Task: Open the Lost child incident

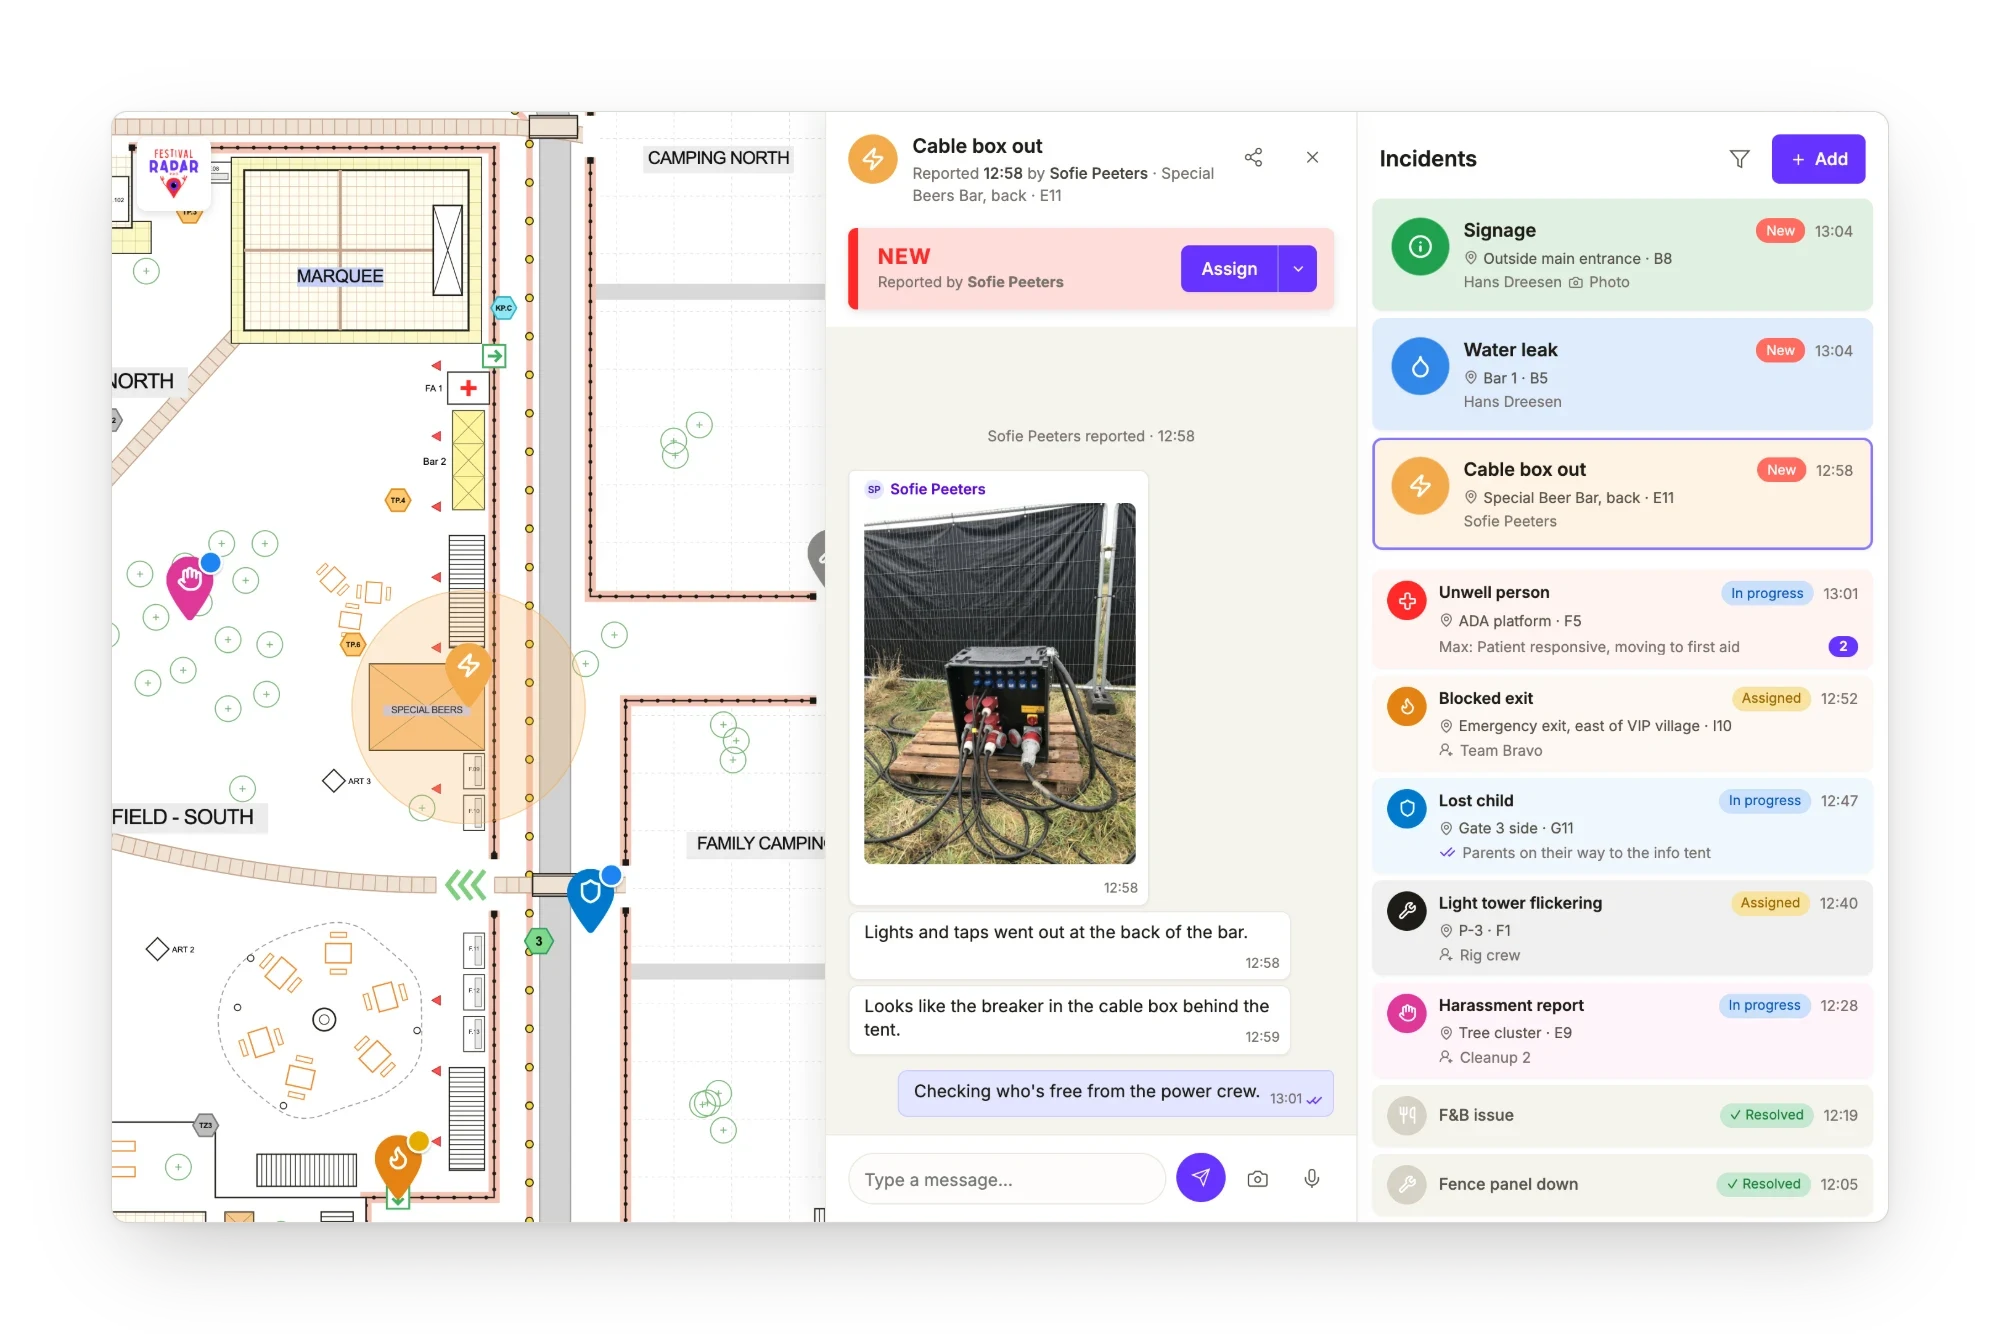Action: (1622, 826)
